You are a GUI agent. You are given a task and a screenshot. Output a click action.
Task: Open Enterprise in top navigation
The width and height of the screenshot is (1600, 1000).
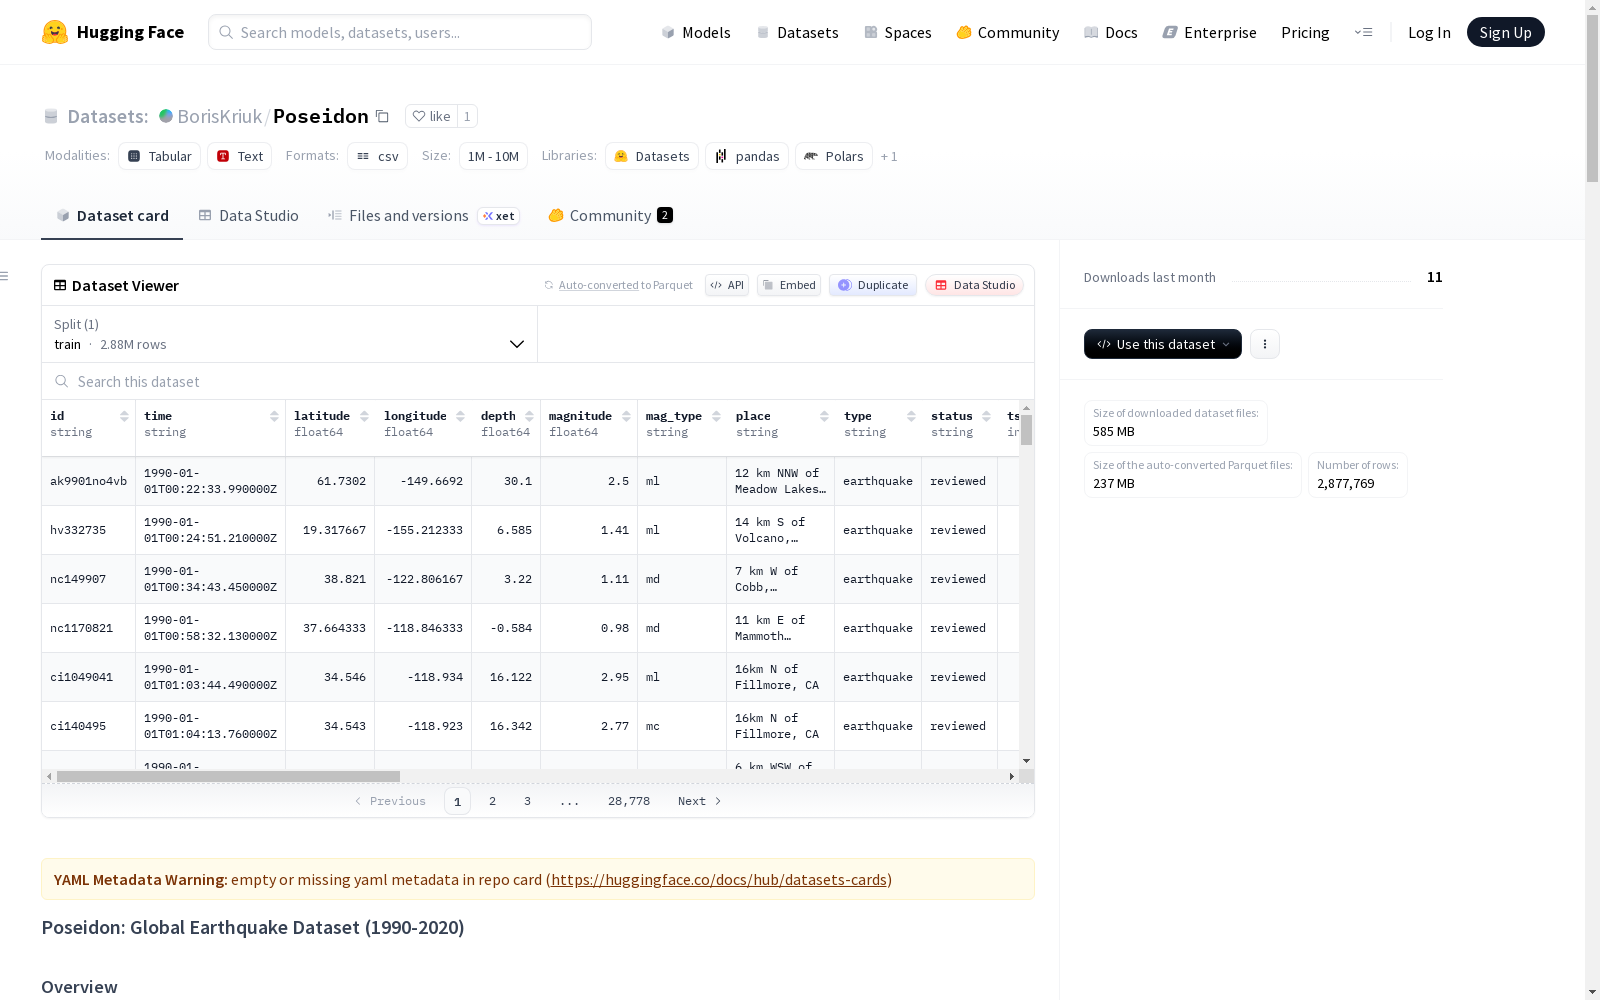[x=1210, y=32]
